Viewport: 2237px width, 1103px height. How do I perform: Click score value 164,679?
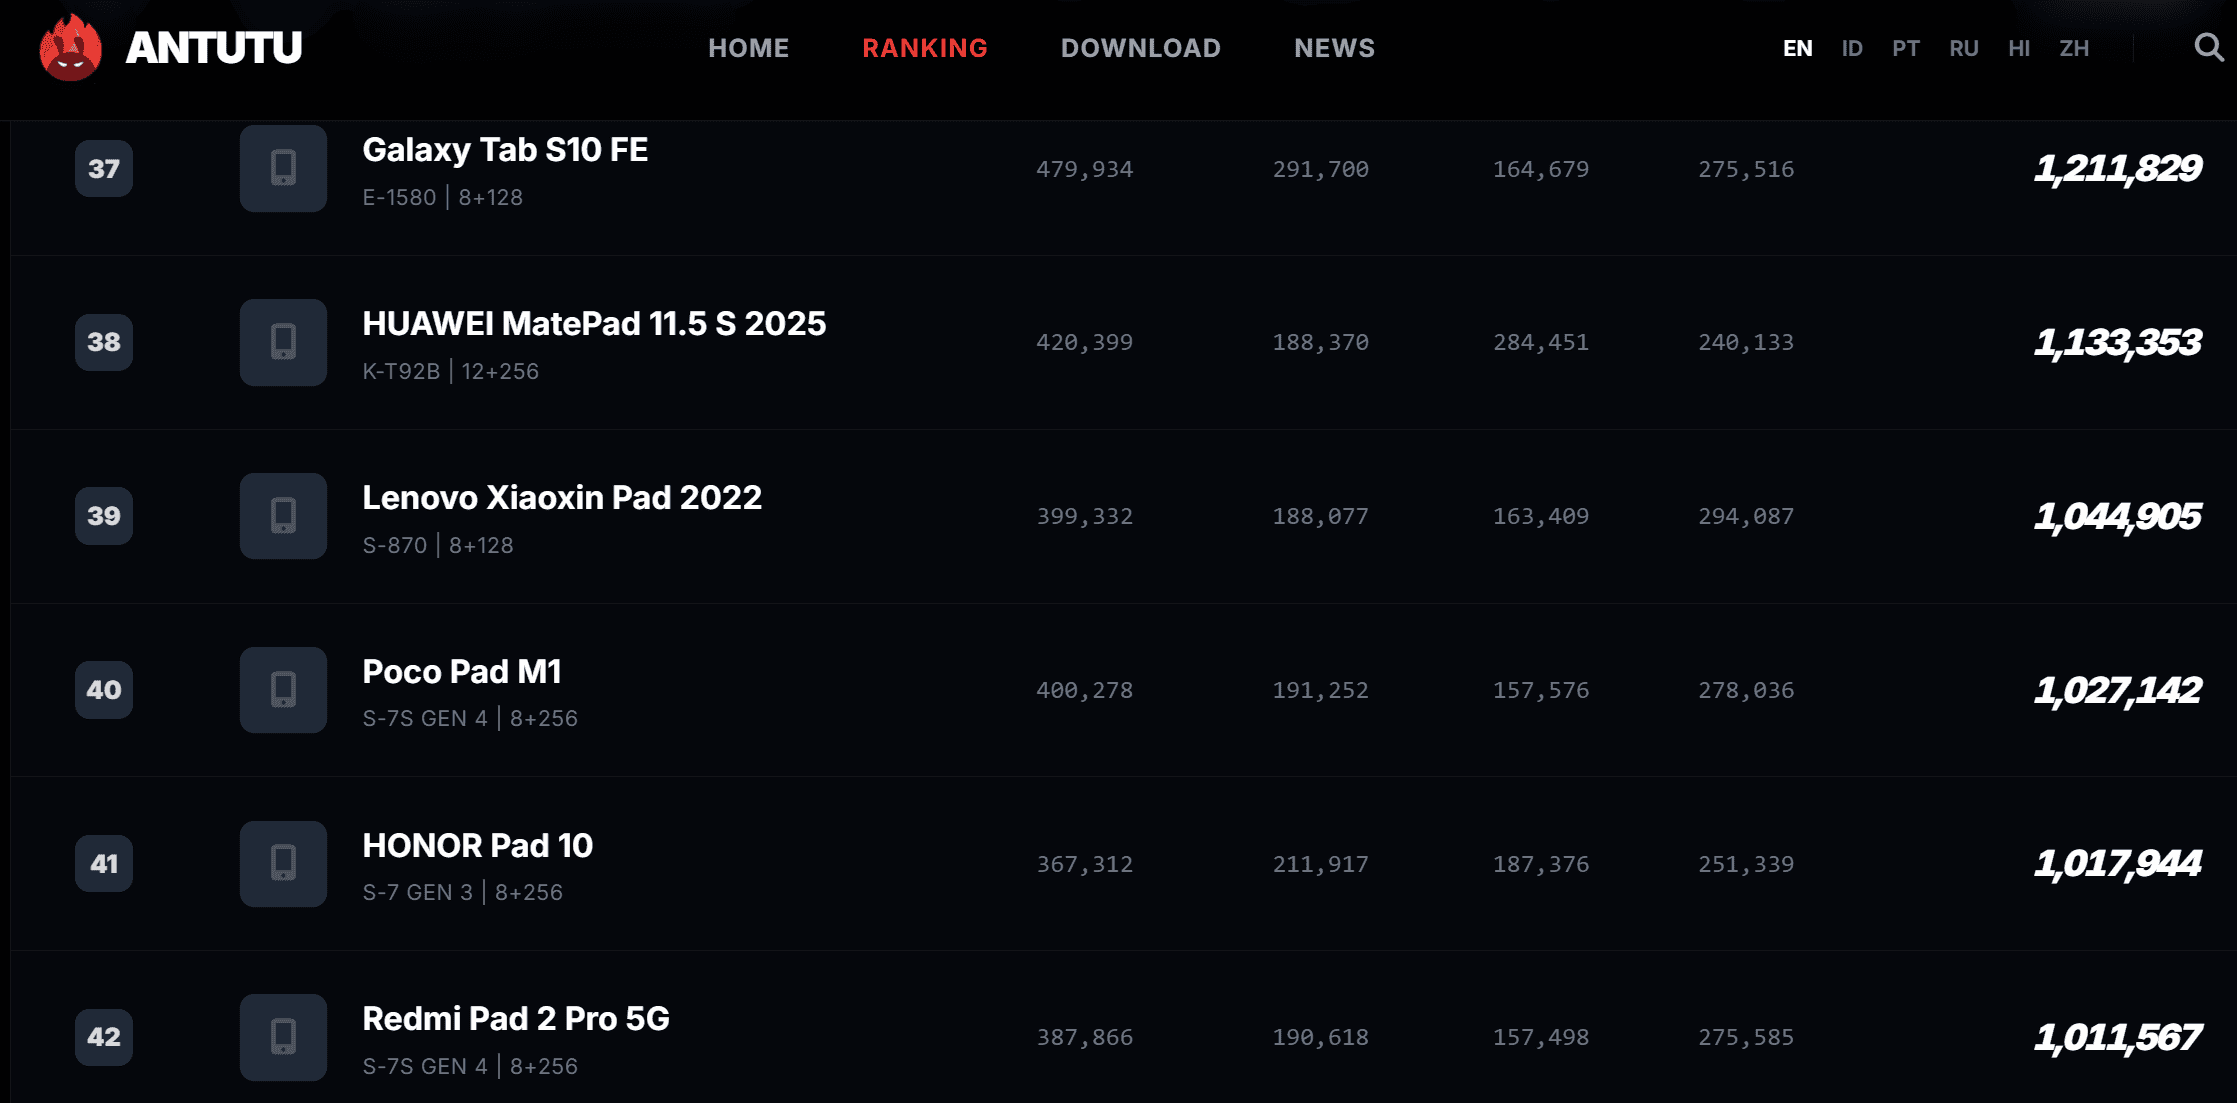pos(1541,169)
